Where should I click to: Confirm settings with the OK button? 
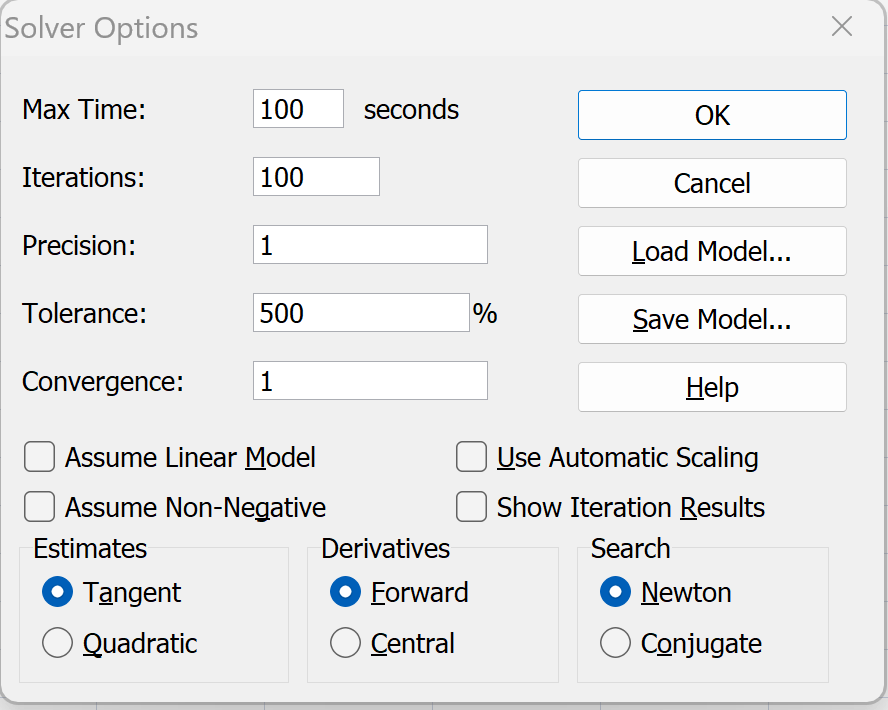coord(712,115)
